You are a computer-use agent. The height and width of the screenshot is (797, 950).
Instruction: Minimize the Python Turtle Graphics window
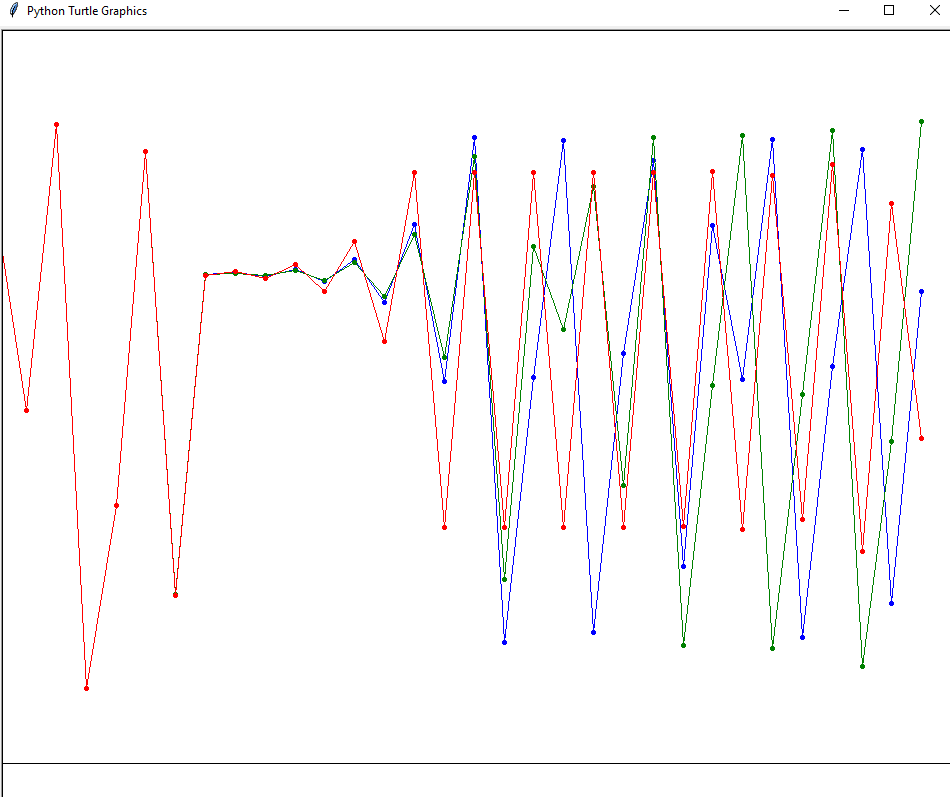pos(844,11)
